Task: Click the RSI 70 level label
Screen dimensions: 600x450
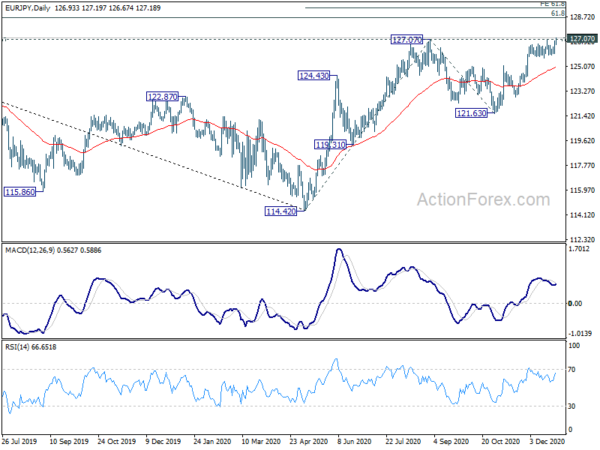Action: (x=572, y=370)
